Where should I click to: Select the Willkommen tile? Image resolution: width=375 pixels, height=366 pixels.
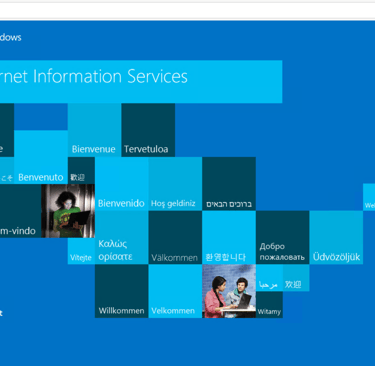point(122,291)
